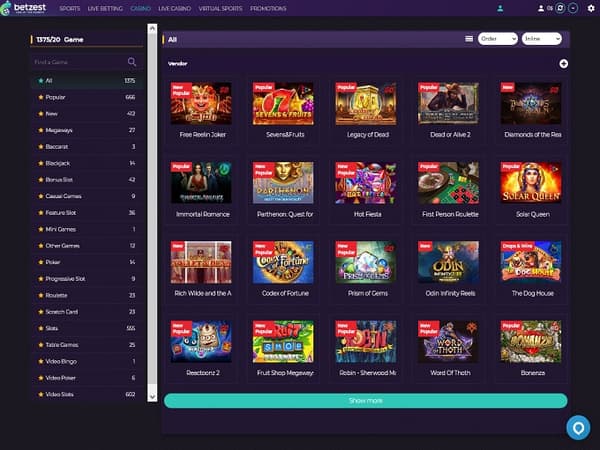Click the Betzest logo
This screenshot has width=600, height=450.
pyautogui.click(x=24, y=8)
